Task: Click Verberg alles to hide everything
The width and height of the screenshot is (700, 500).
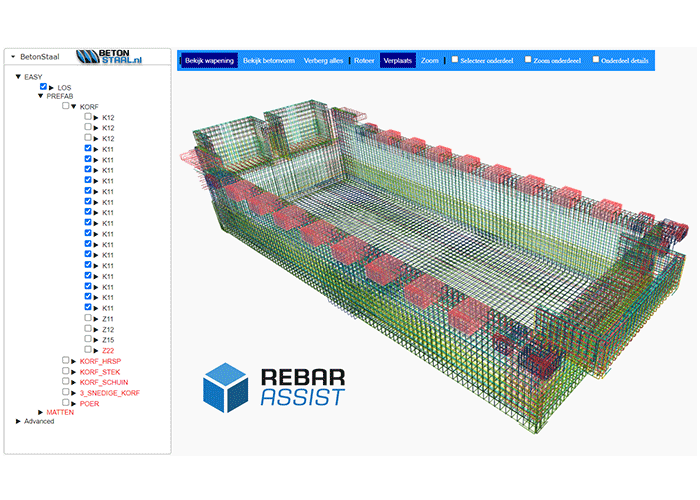Action: (323, 60)
